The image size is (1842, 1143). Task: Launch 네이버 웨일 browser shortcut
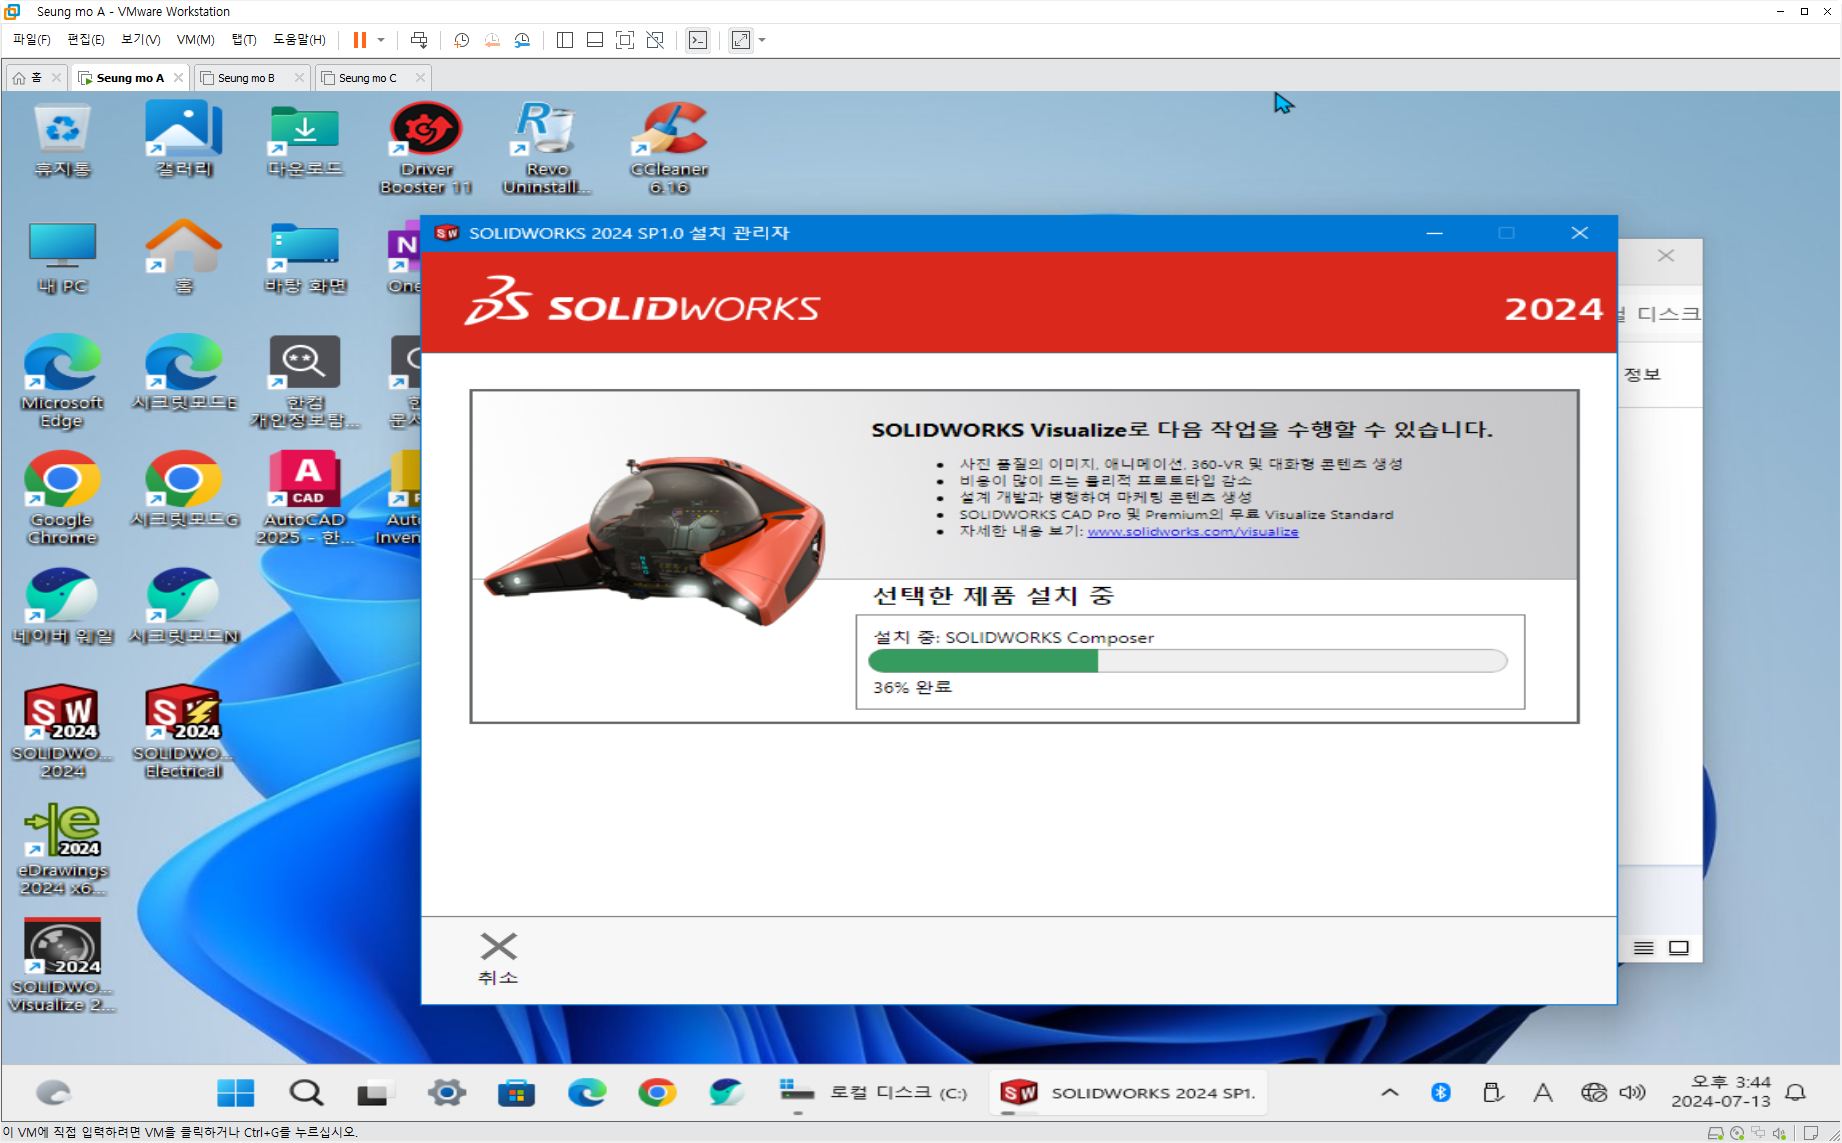(x=62, y=606)
